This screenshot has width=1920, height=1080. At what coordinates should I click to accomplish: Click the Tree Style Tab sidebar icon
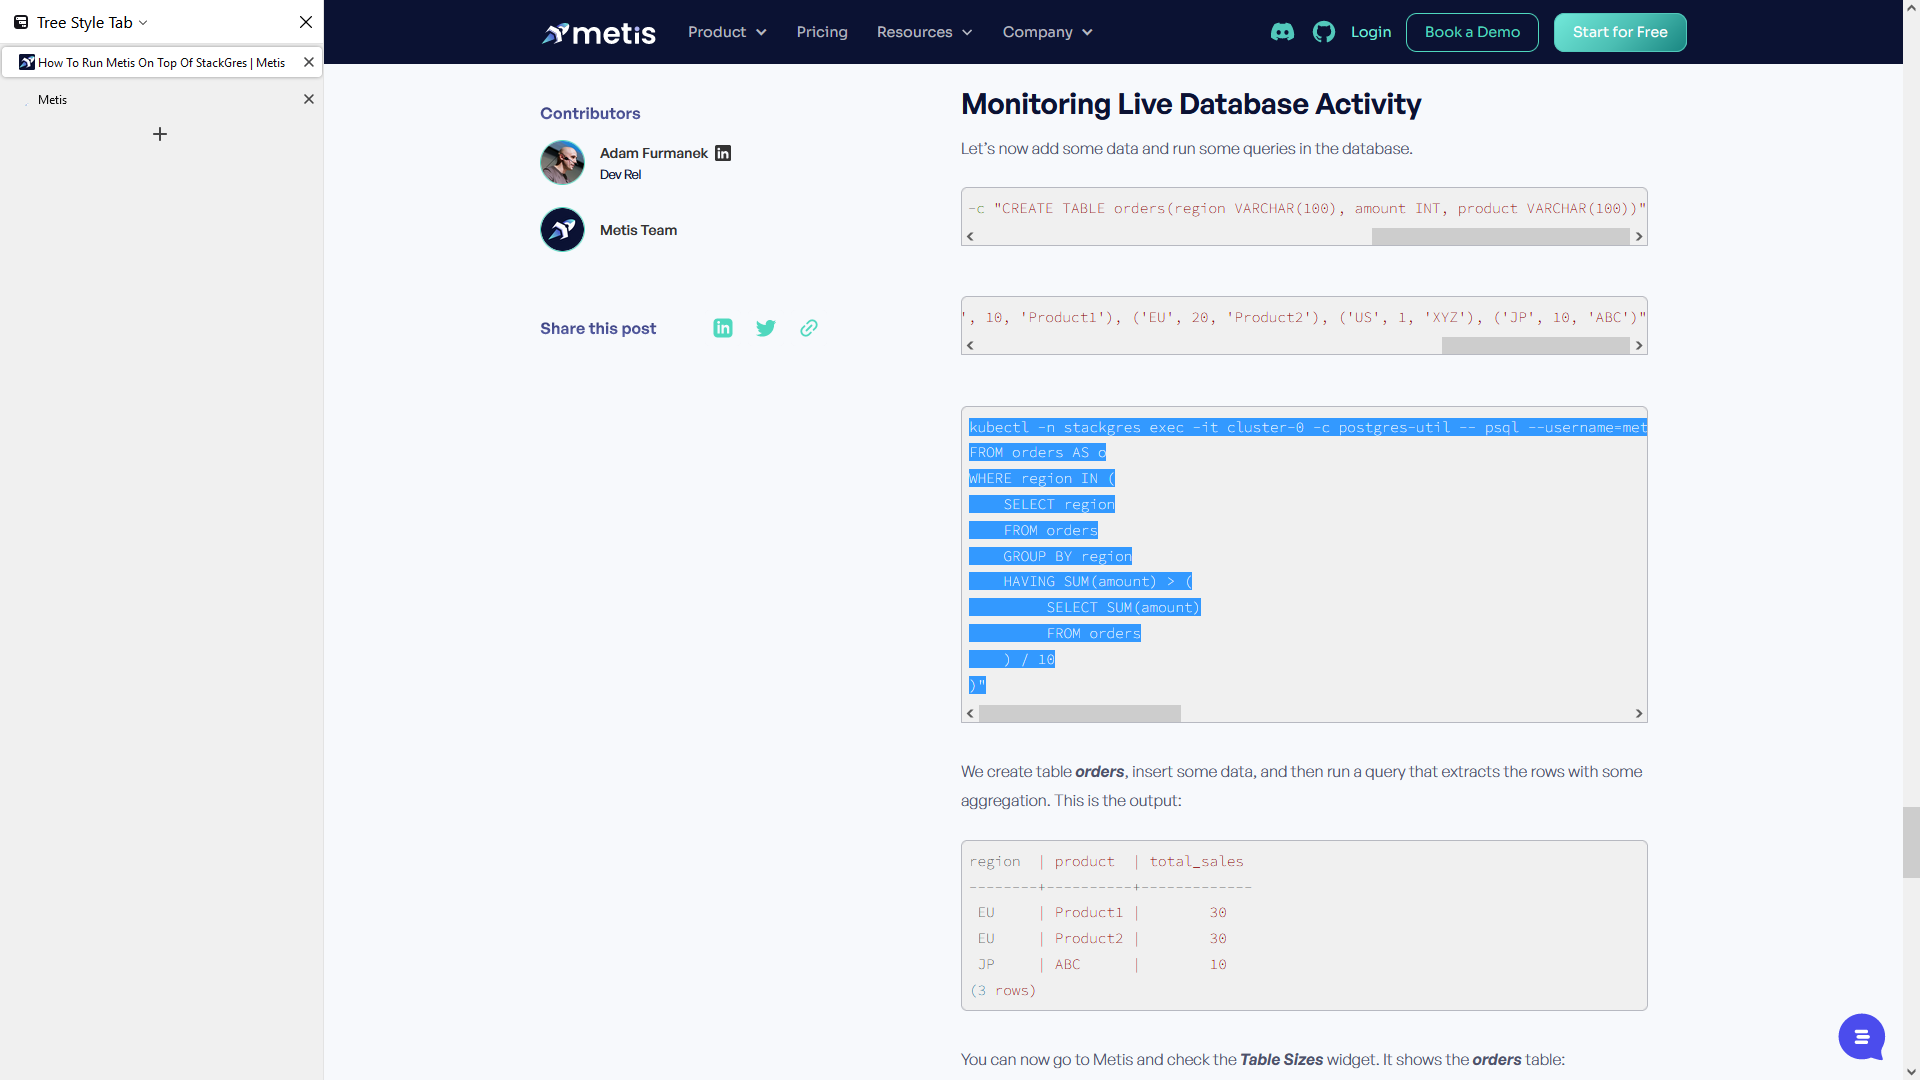click(21, 22)
